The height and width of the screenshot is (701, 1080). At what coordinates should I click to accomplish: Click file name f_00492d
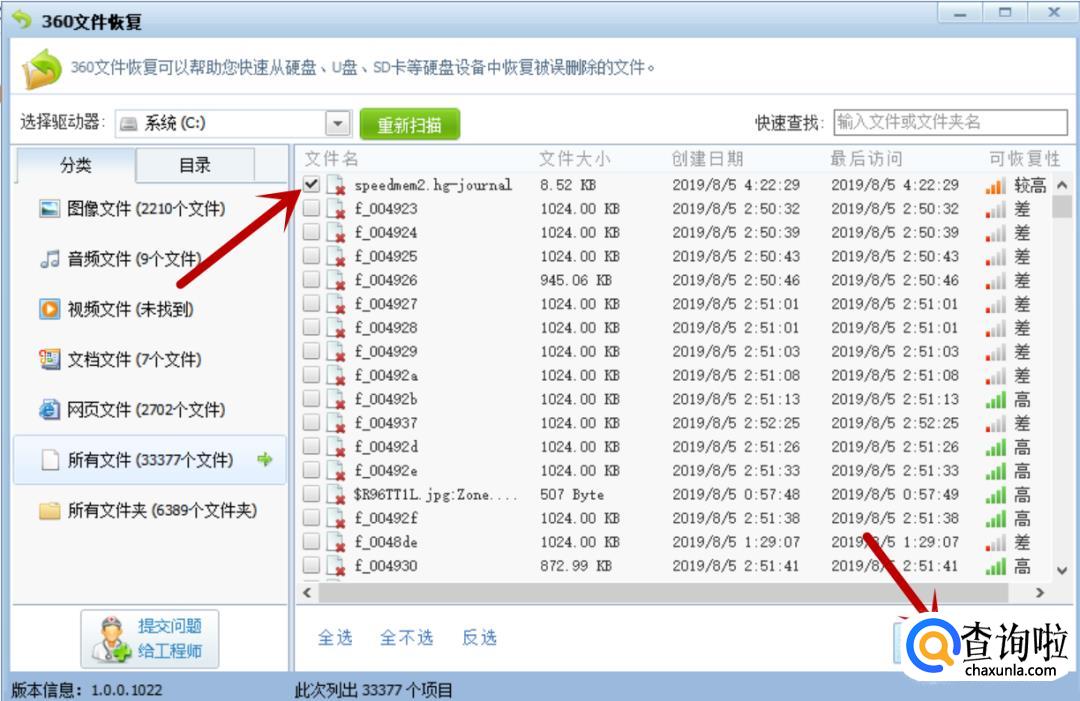pos(386,447)
